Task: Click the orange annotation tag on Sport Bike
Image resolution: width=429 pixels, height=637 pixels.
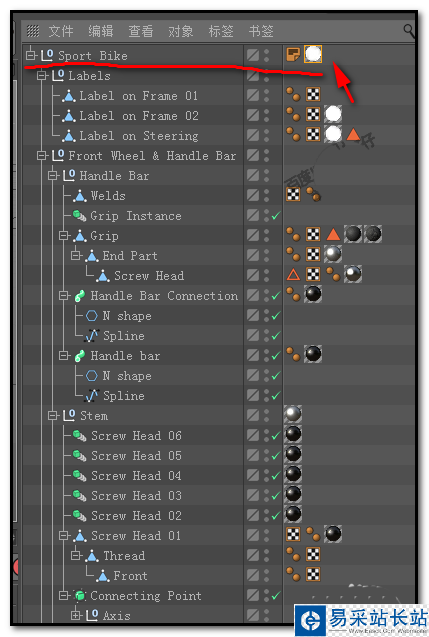Action: pos(293,54)
